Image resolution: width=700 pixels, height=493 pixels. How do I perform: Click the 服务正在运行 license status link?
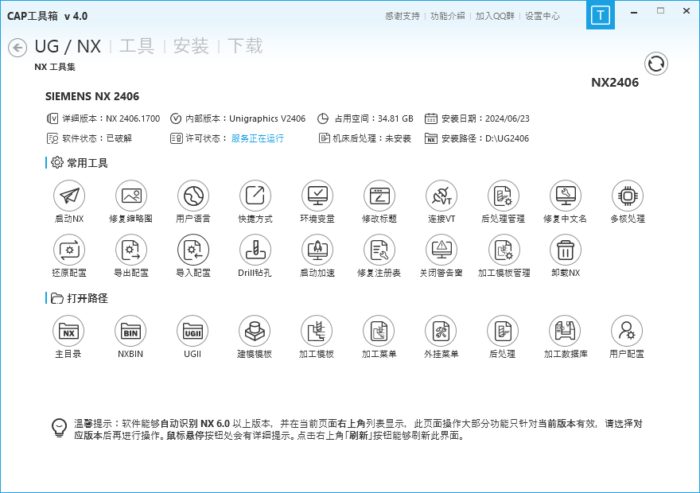257,138
